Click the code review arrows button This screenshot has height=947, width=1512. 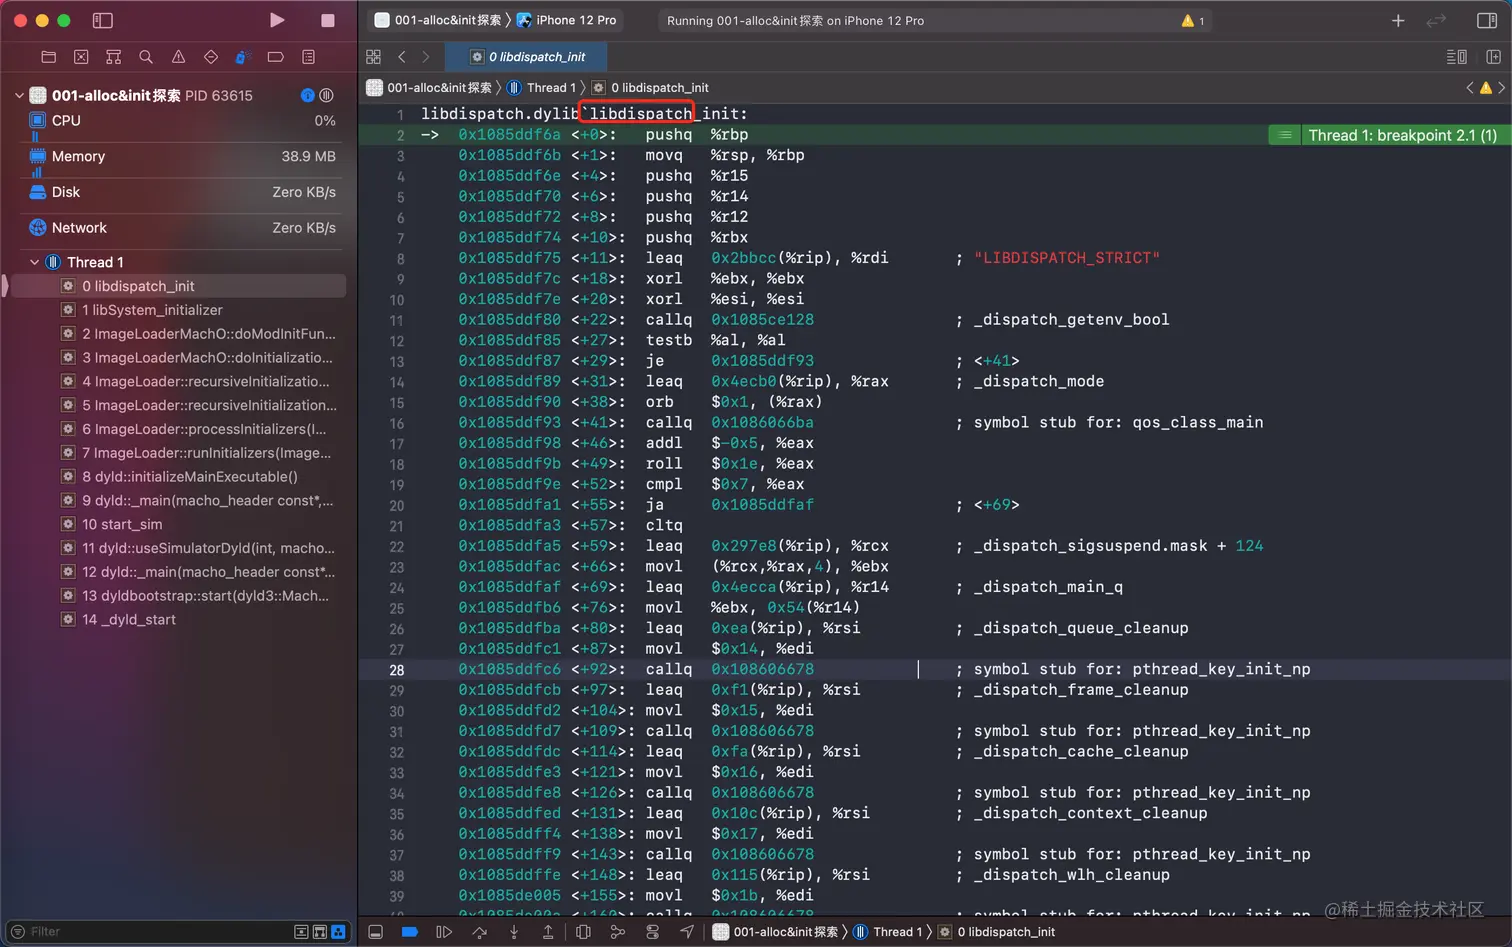coord(1436,20)
